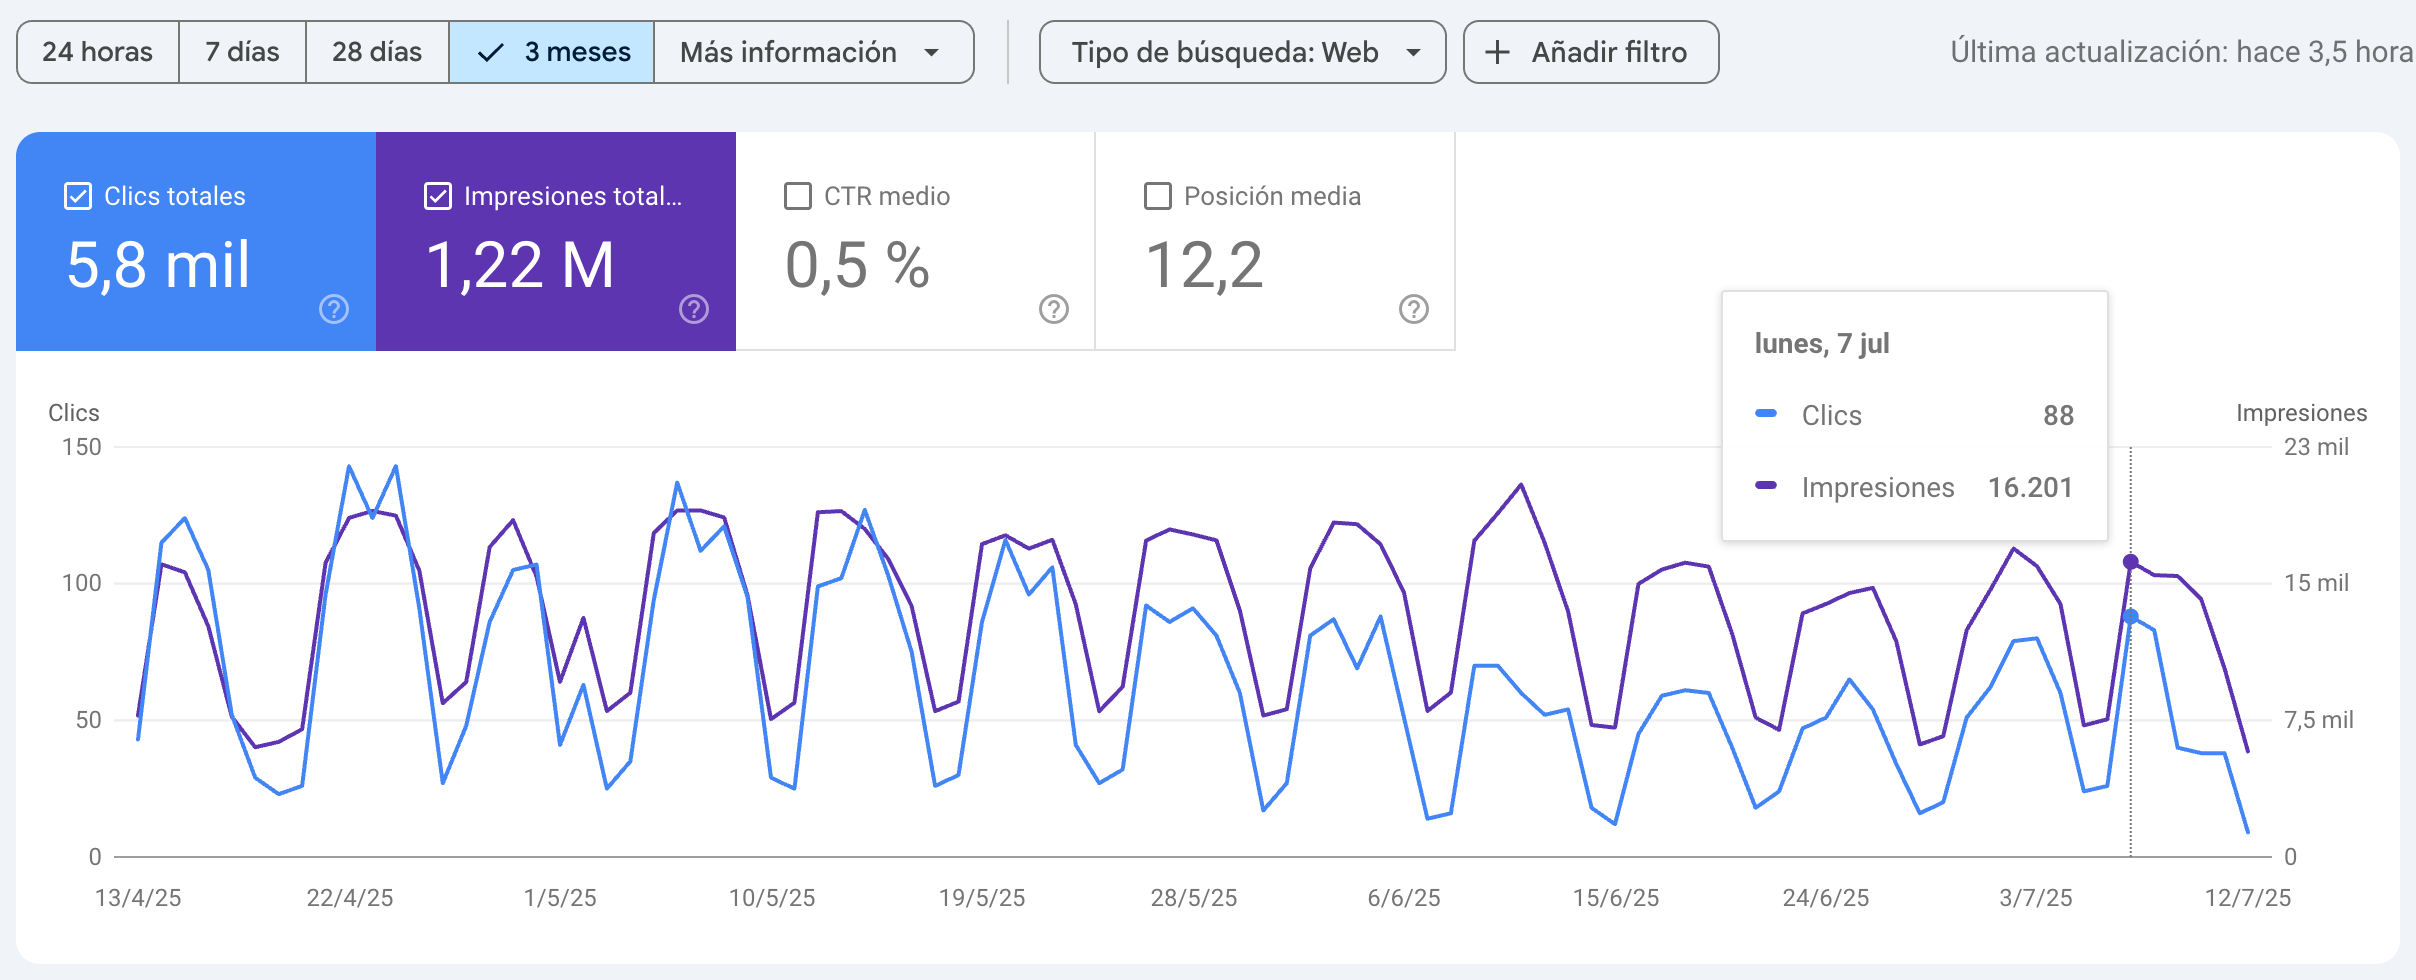
Task: Click the plus icon in Añadir filtro
Action: [x=1497, y=52]
